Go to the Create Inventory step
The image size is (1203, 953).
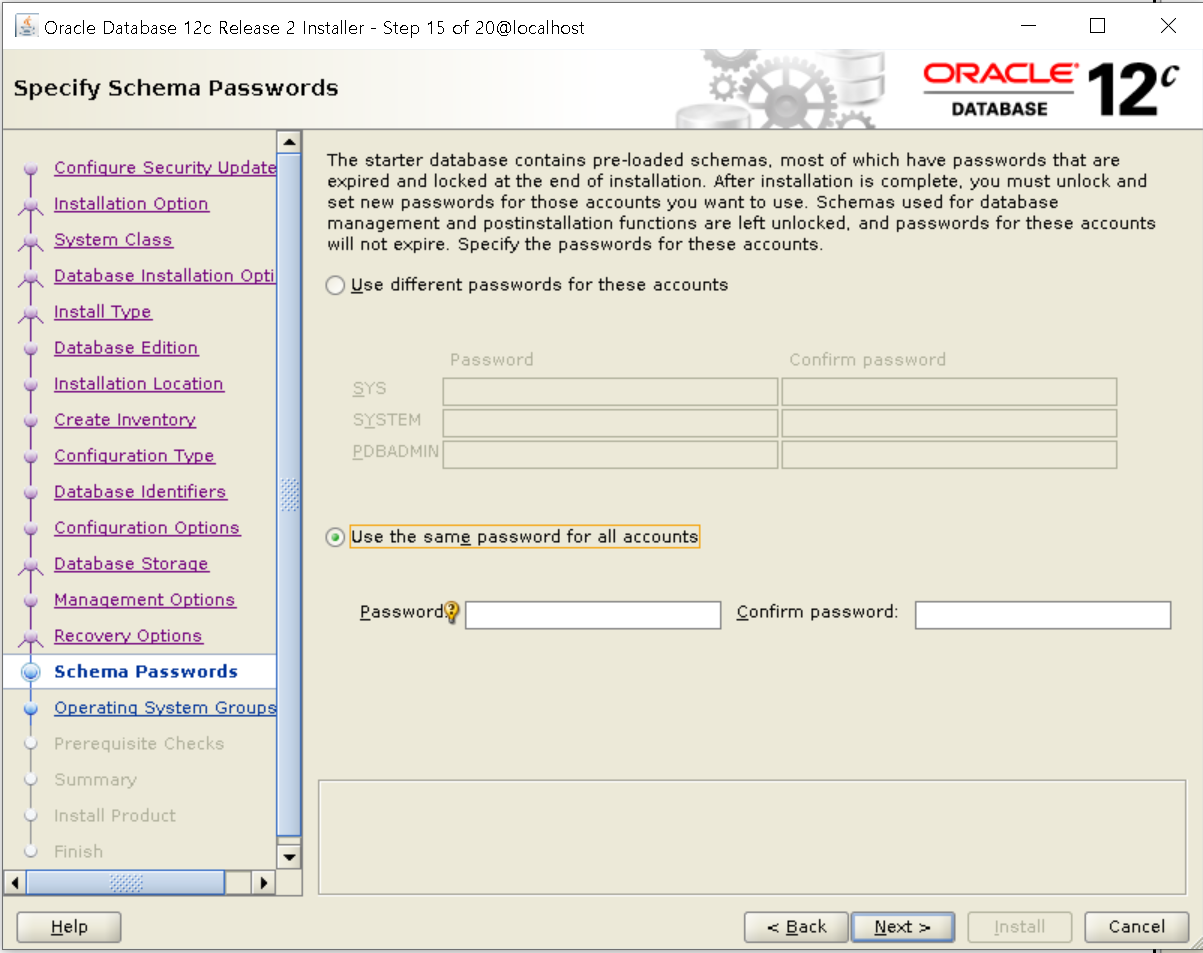tap(125, 420)
